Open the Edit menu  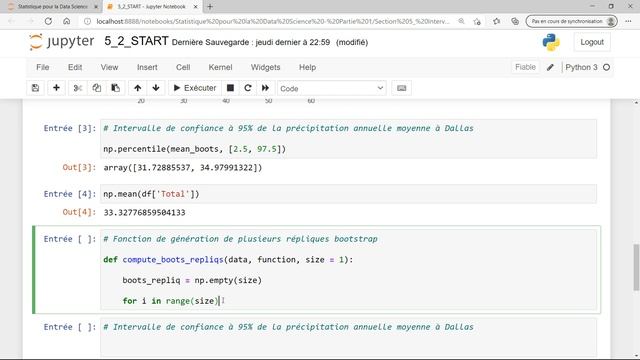75,67
